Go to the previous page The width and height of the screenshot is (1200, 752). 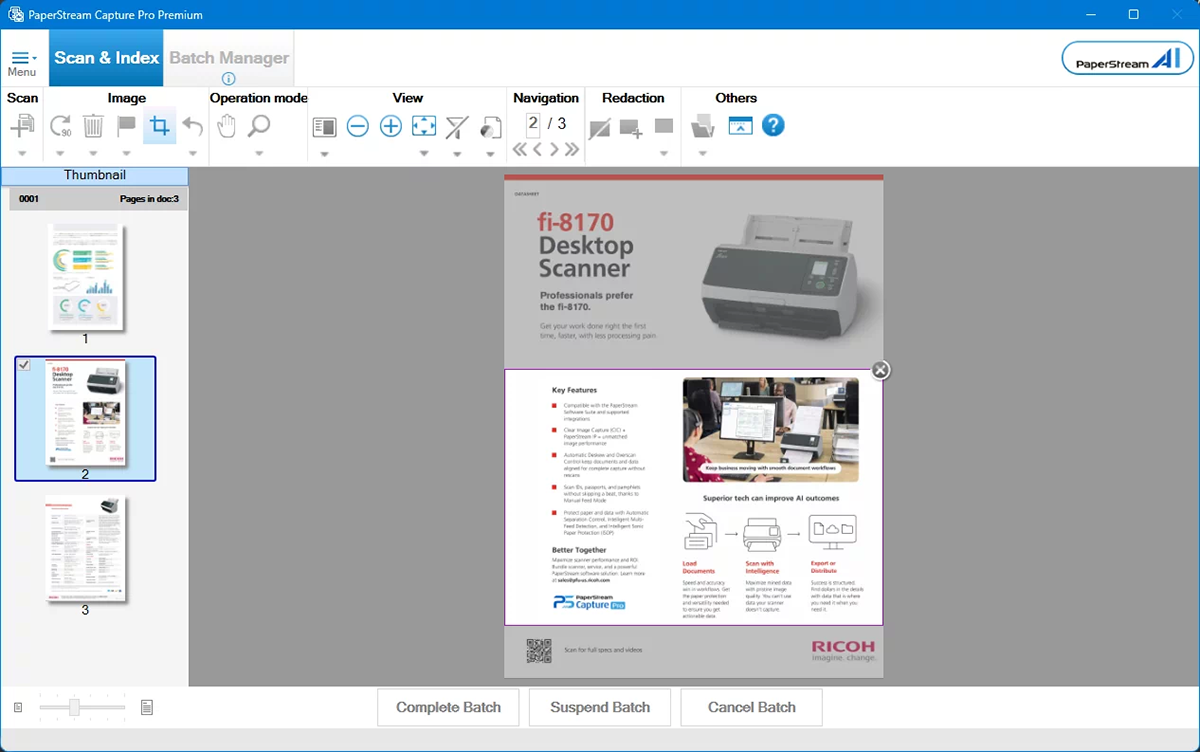click(537, 150)
